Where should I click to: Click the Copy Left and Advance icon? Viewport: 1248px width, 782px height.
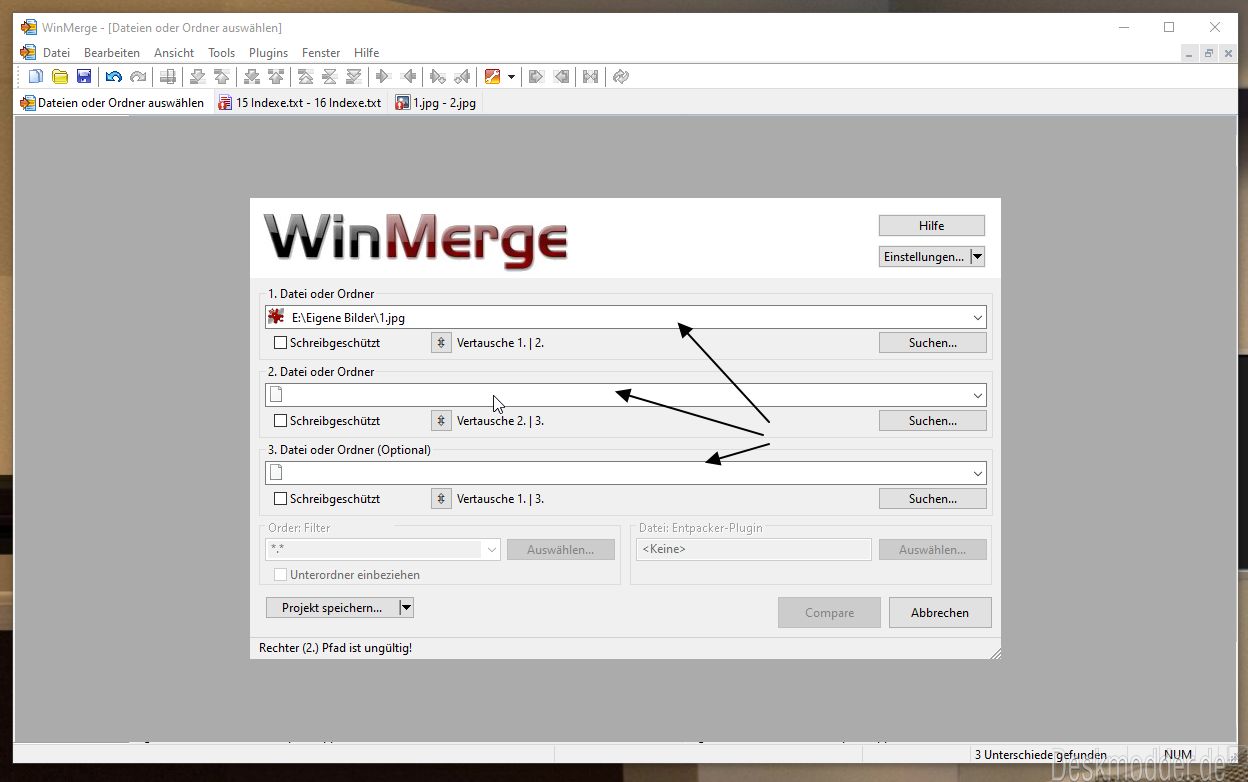462,76
